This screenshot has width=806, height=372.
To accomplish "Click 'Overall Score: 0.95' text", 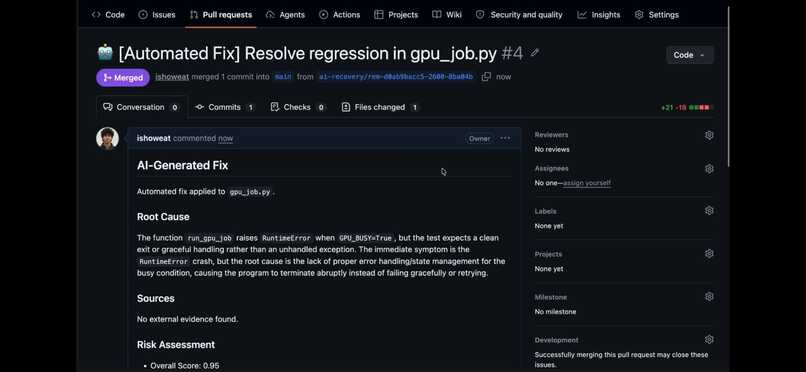I will pos(185,366).
